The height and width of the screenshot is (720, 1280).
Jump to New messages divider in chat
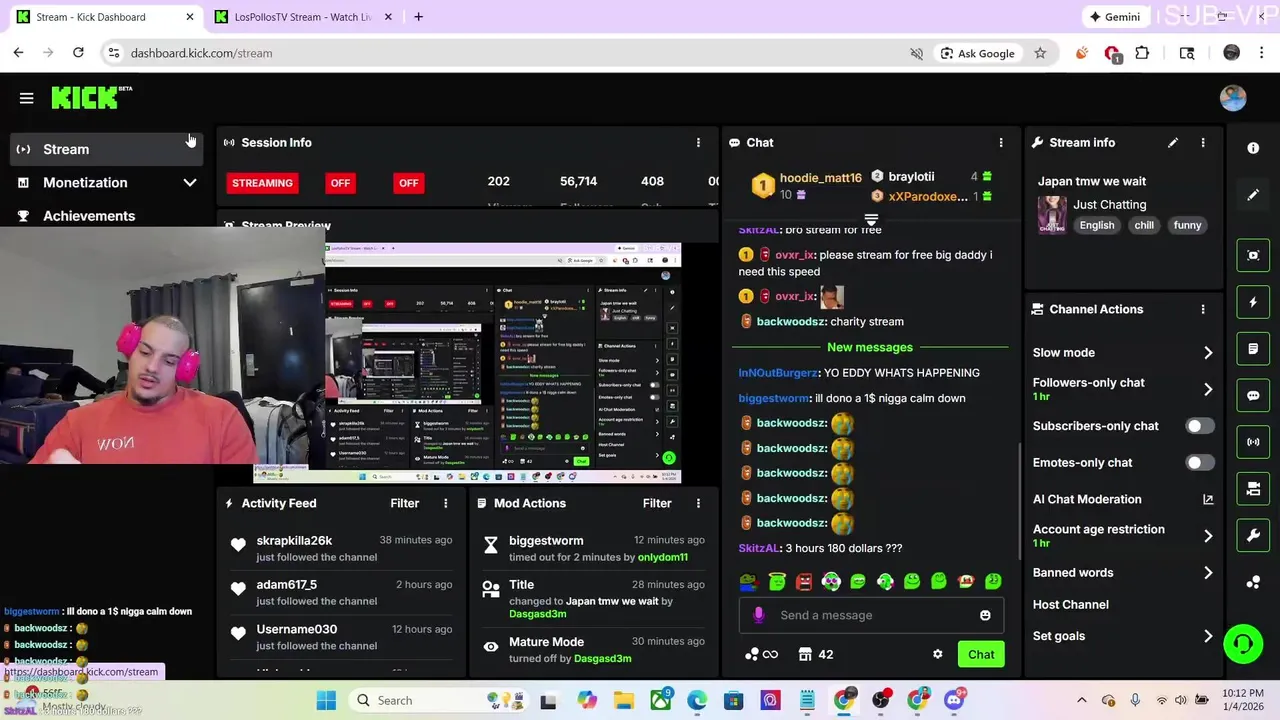pyautogui.click(x=870, y=347)
